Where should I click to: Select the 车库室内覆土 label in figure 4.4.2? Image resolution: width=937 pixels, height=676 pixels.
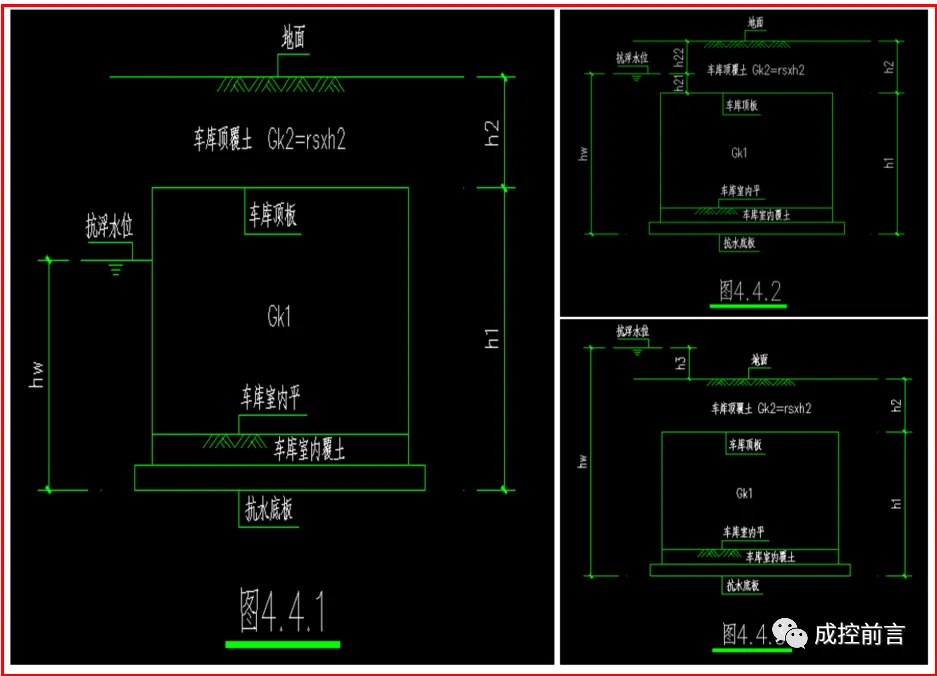tap(766, 215)
